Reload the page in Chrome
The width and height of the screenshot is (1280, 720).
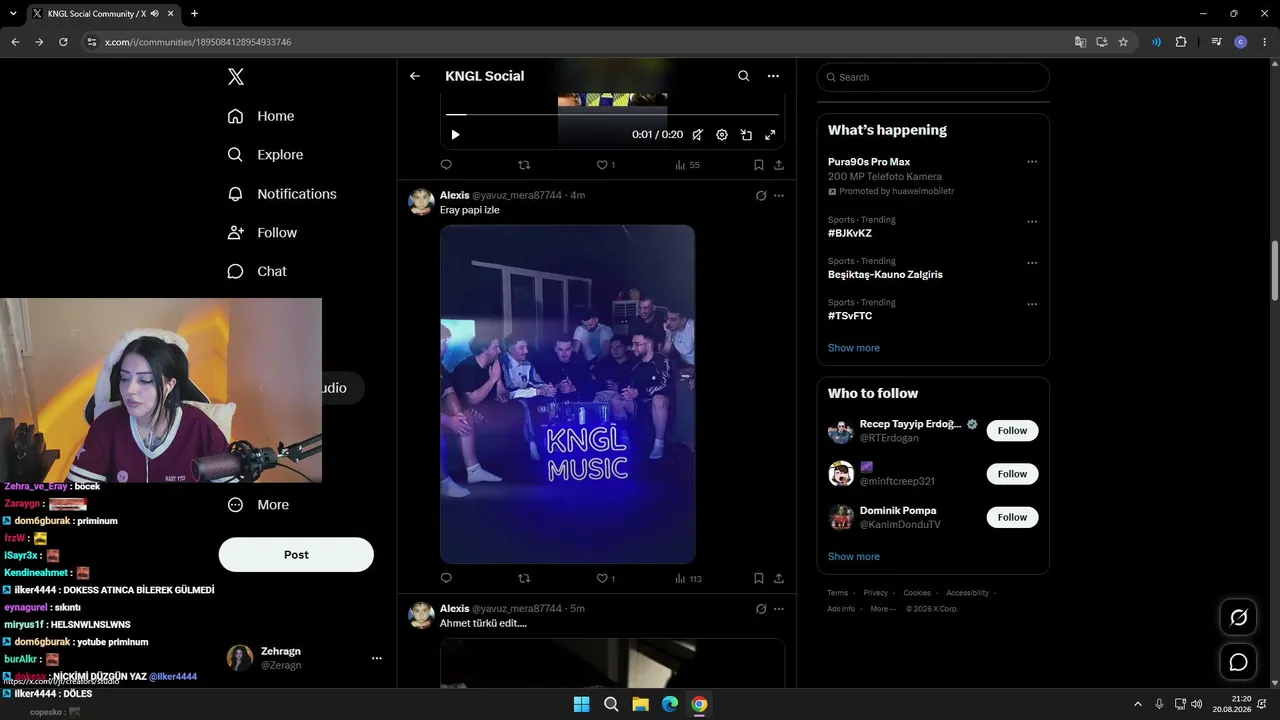[63, 42]
